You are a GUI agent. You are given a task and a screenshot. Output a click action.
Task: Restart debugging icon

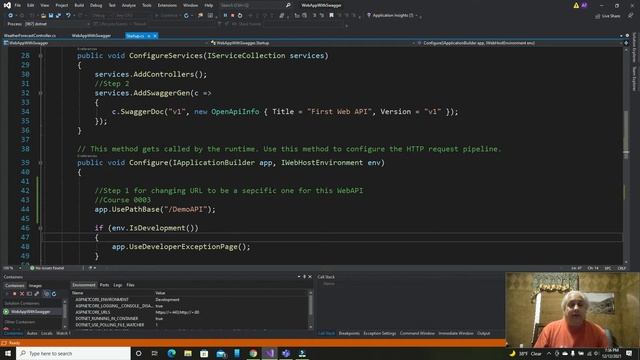click(240, 16)
